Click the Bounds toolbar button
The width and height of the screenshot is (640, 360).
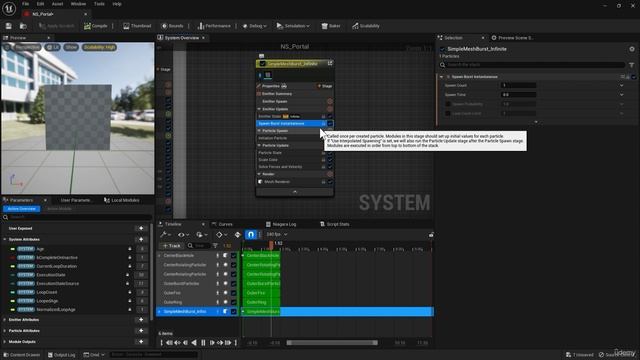[x=172, y=26]
